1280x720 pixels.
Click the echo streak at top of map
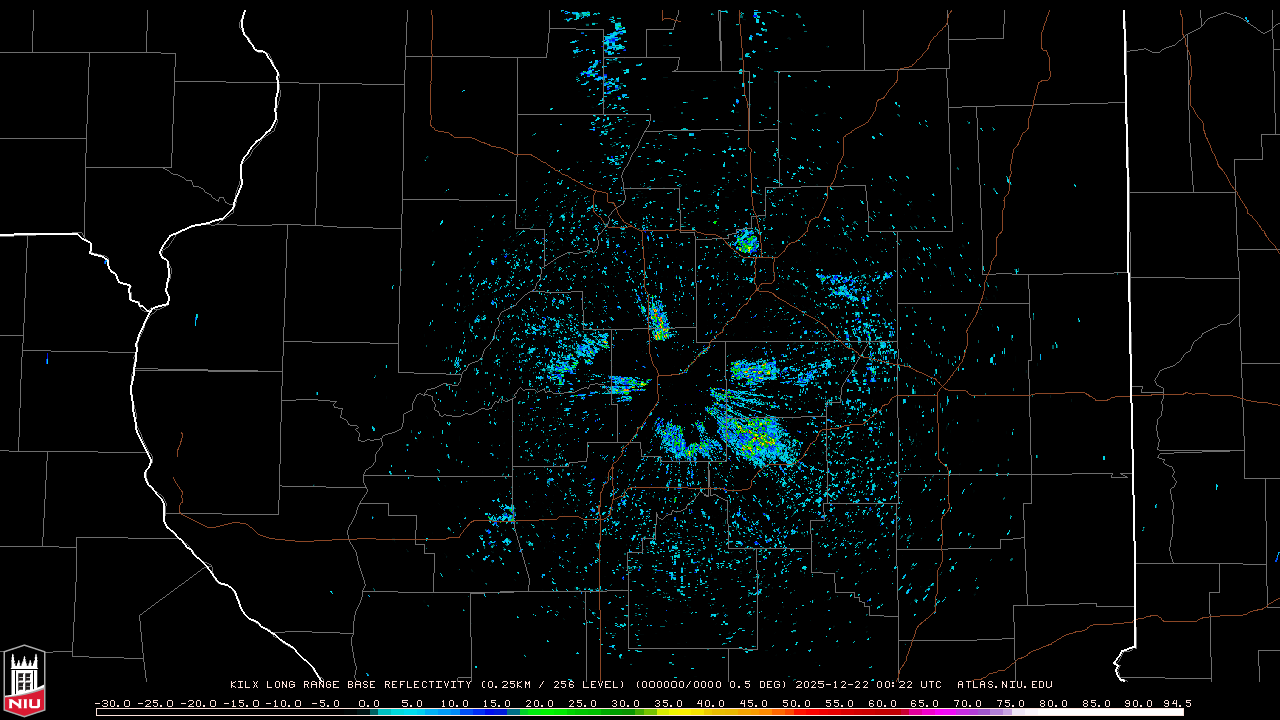pyautogui.click(x=612, y=45)
